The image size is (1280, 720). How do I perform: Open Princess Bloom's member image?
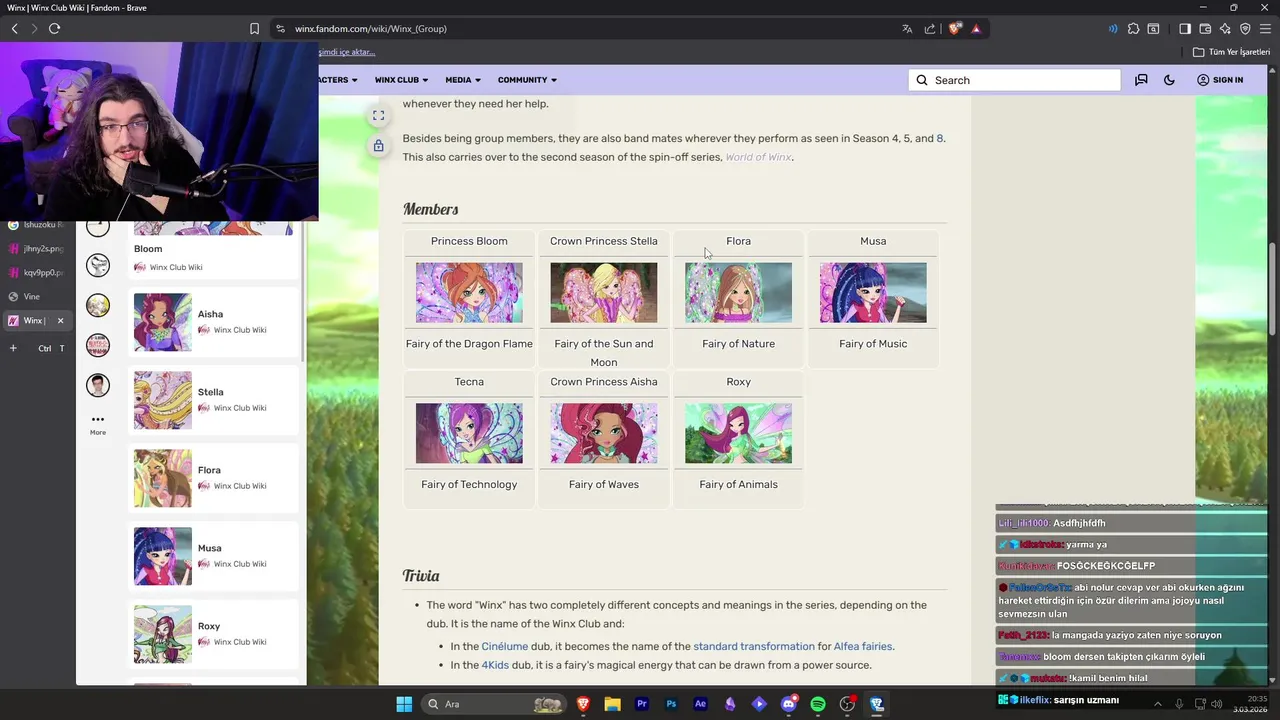click(x=469, y=293)
